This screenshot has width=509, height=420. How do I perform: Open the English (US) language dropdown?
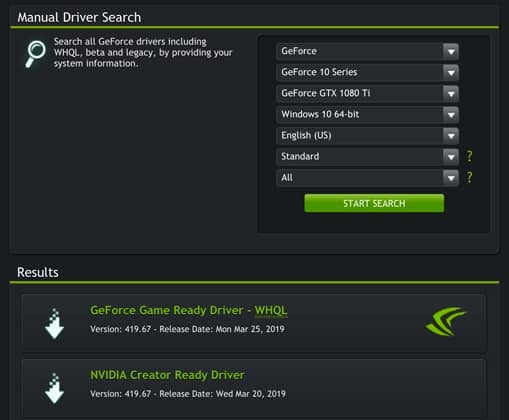pyautogui.click(x=367, y=136)
